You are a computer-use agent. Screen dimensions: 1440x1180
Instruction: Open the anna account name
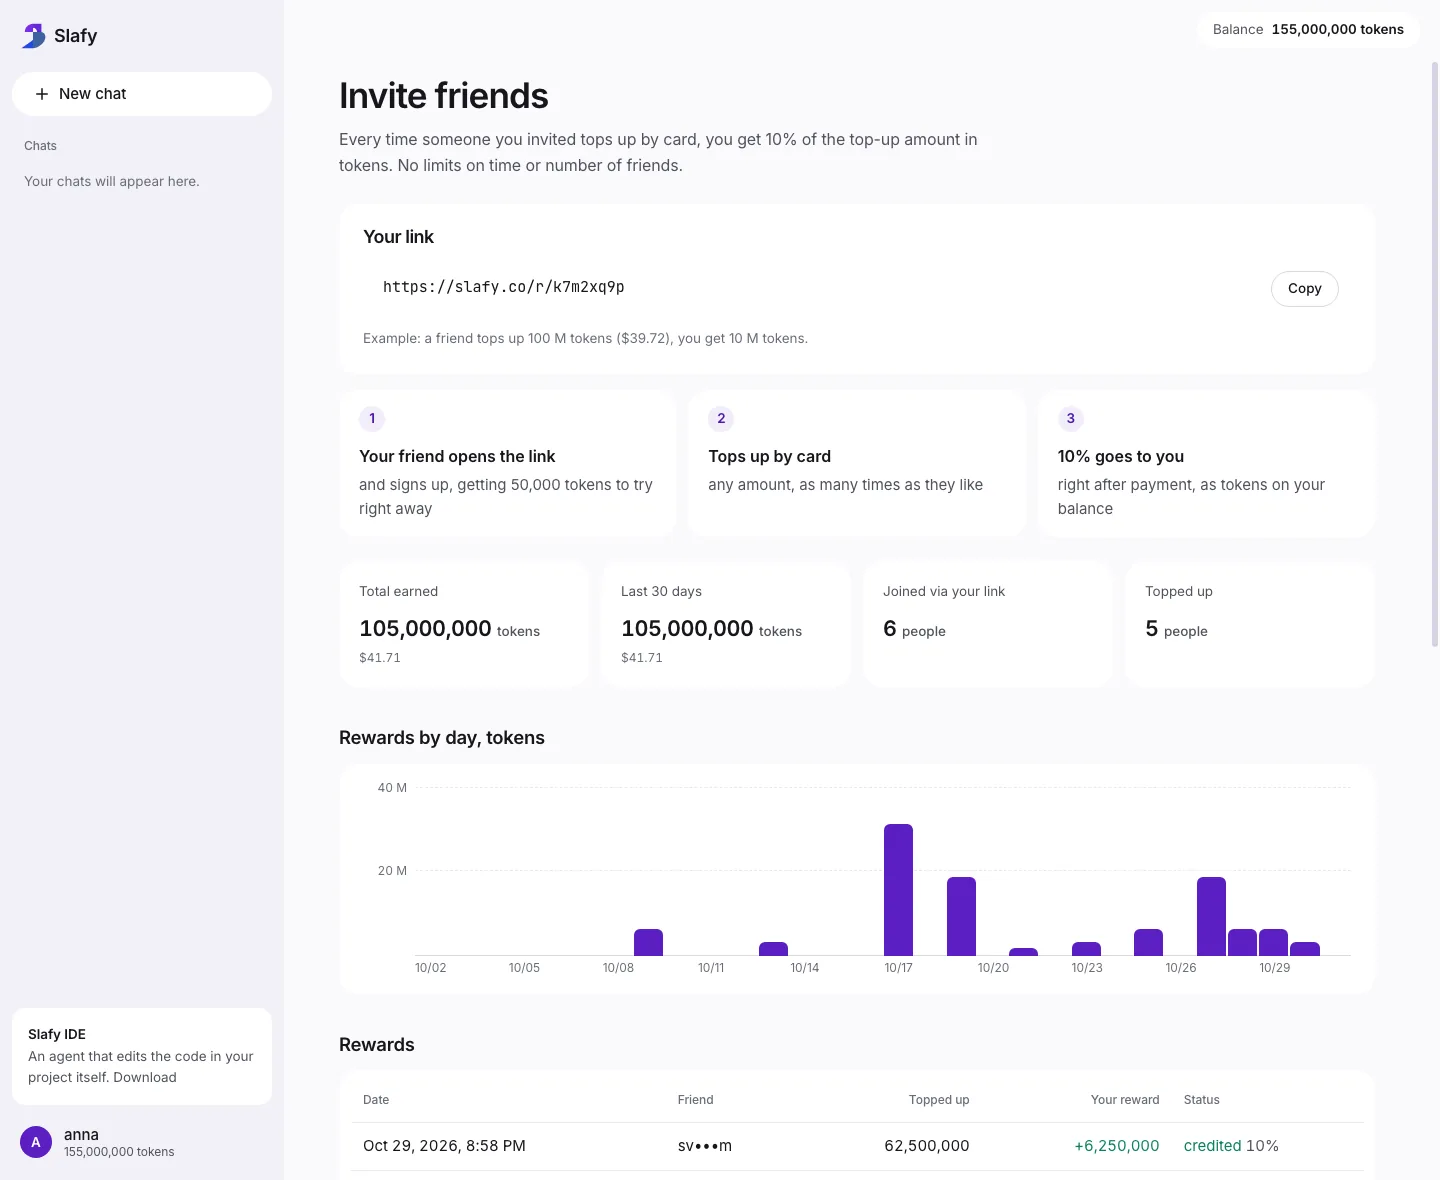coord(81,1134)
